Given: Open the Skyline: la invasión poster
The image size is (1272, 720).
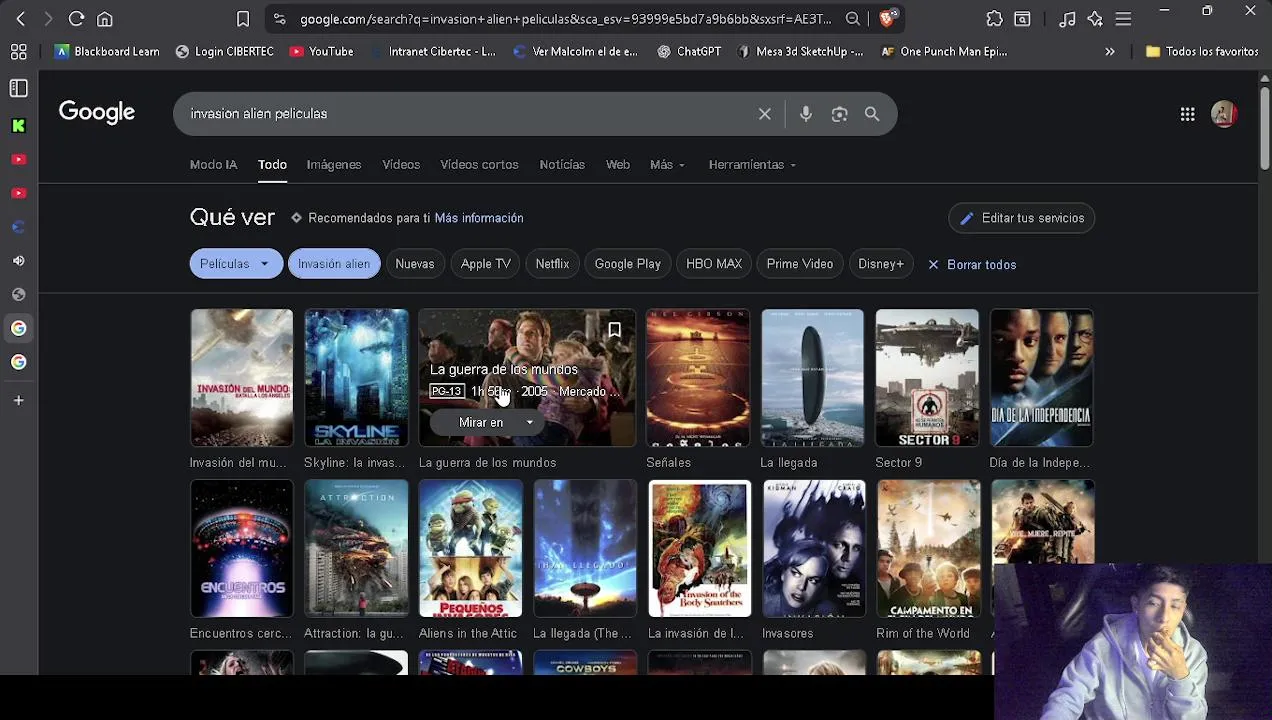Looking at the screenshot, I should point(356,378).
